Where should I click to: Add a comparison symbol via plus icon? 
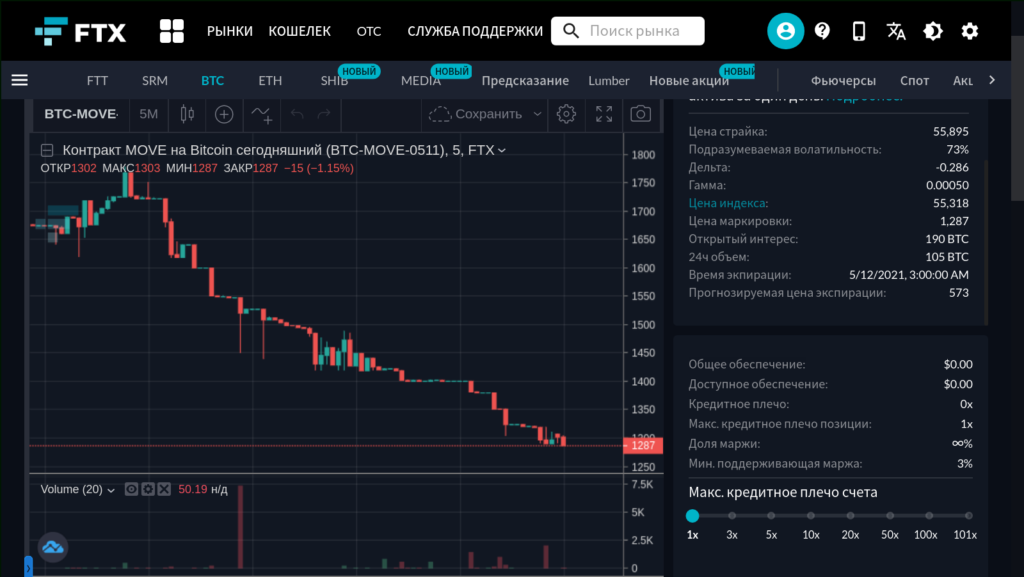click(224, 114)
